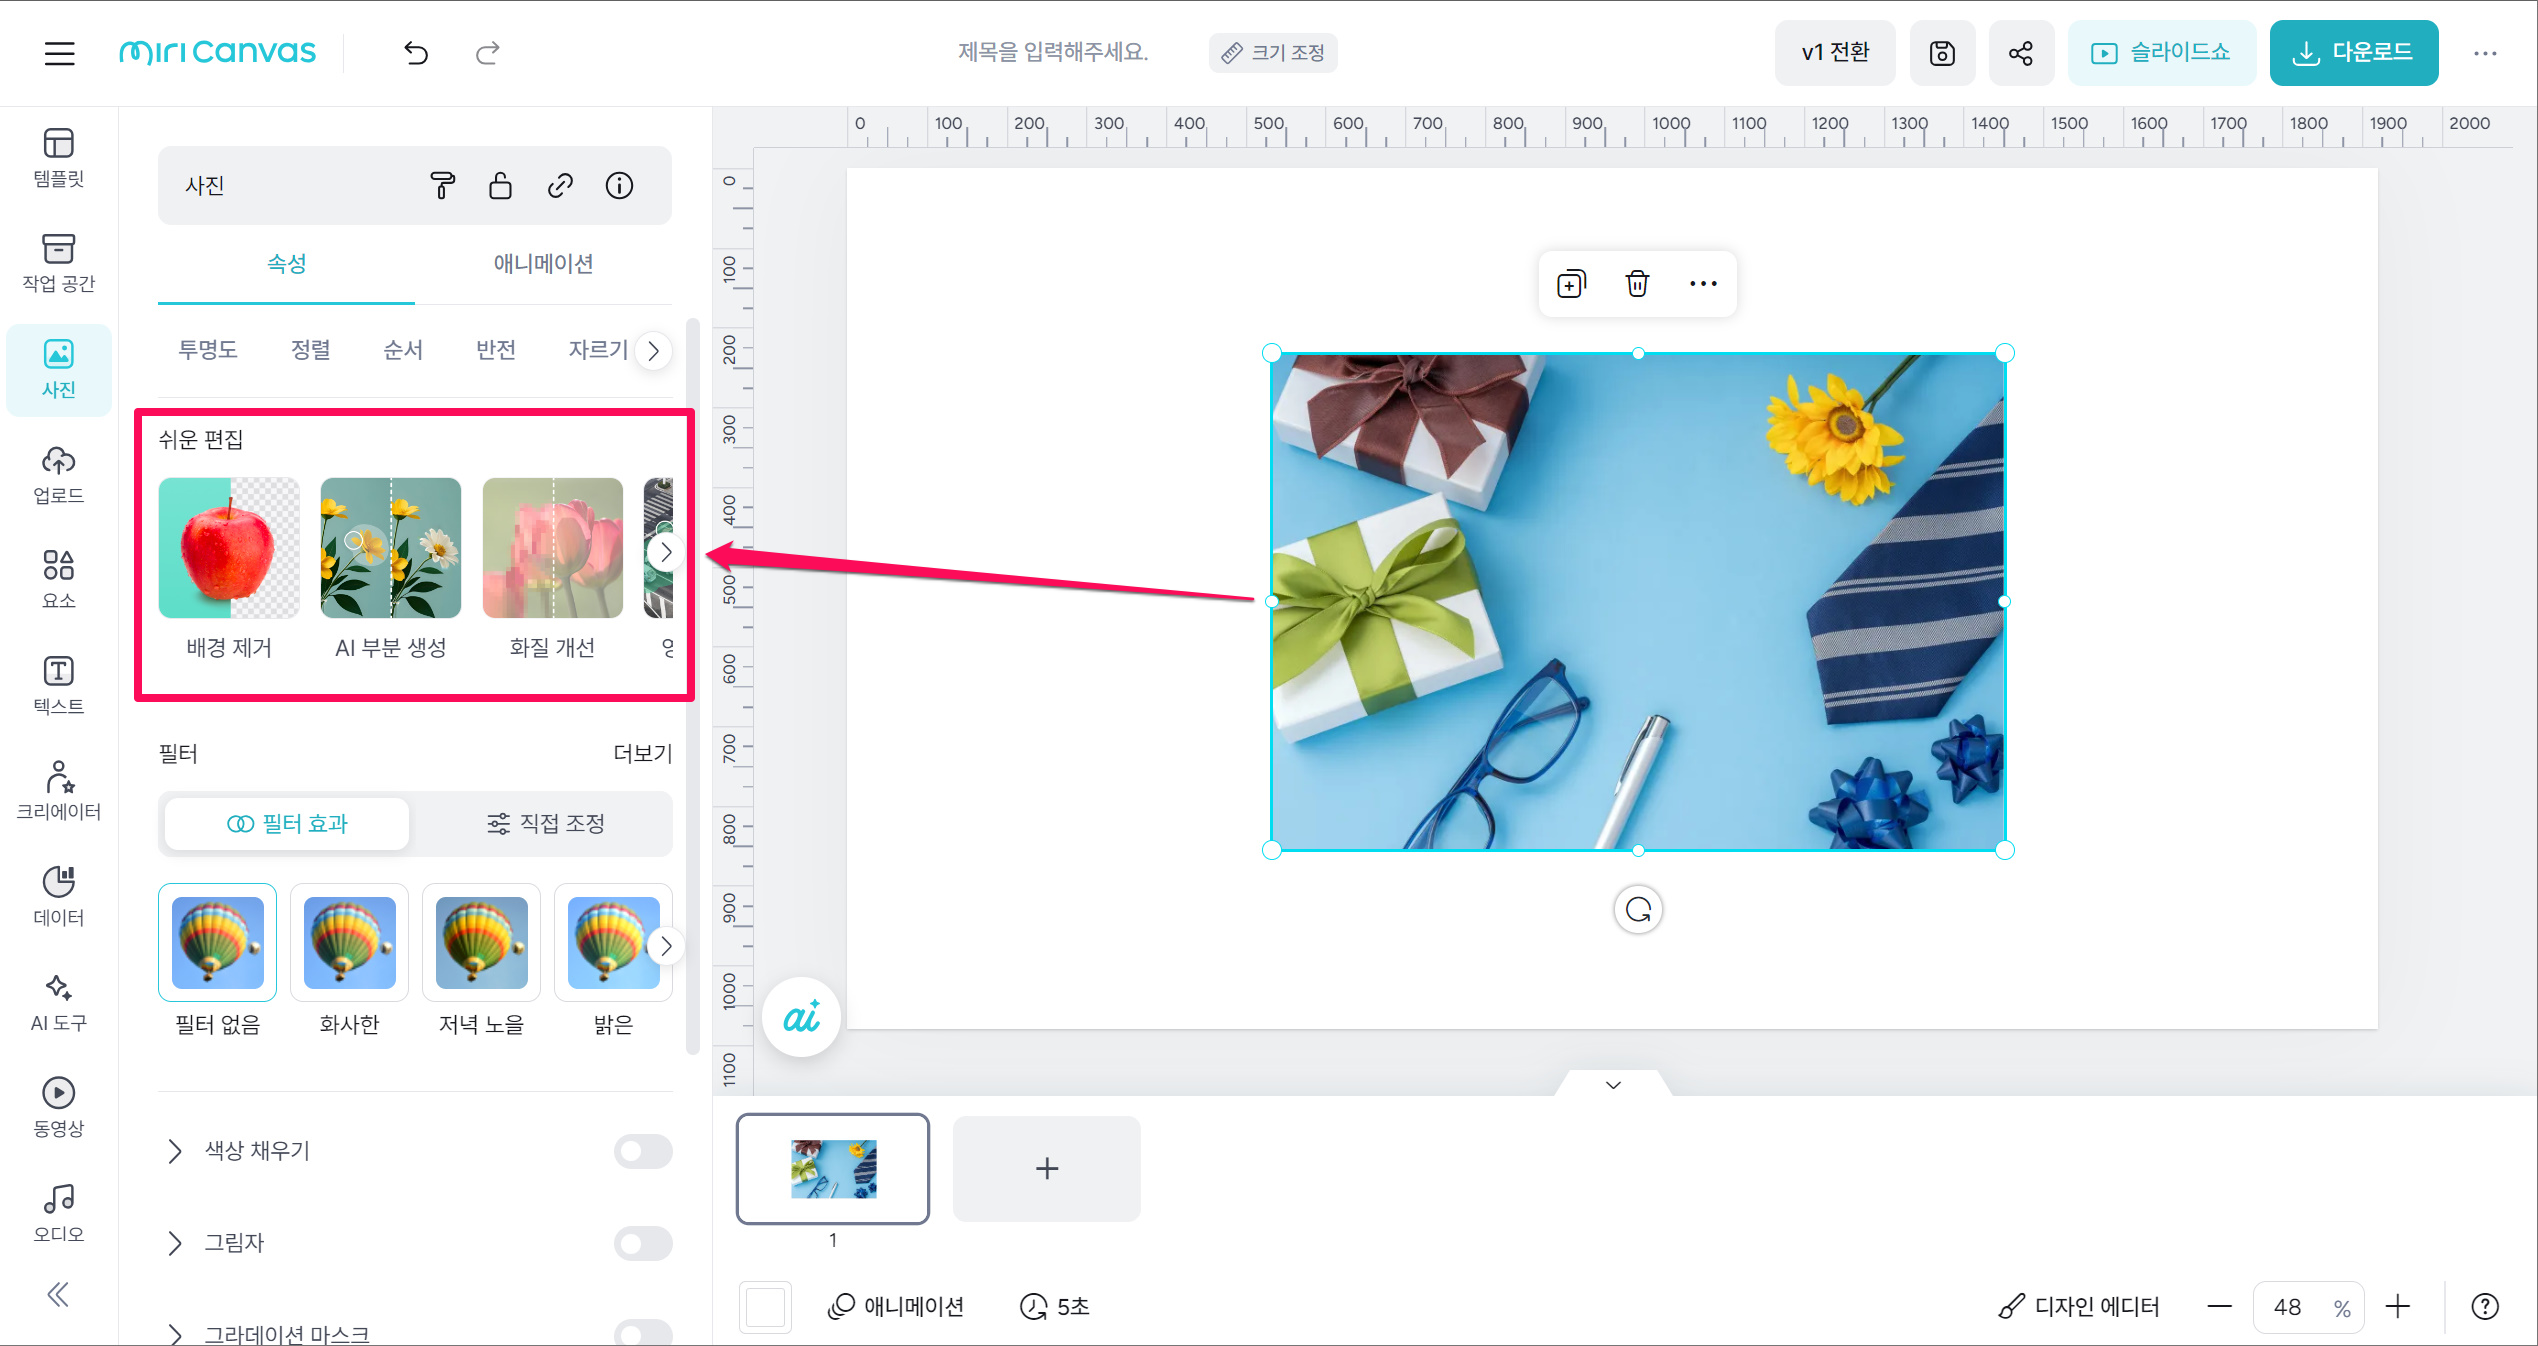
Task: Click the save icon in top bar
Action: (x=1942, y=53)
